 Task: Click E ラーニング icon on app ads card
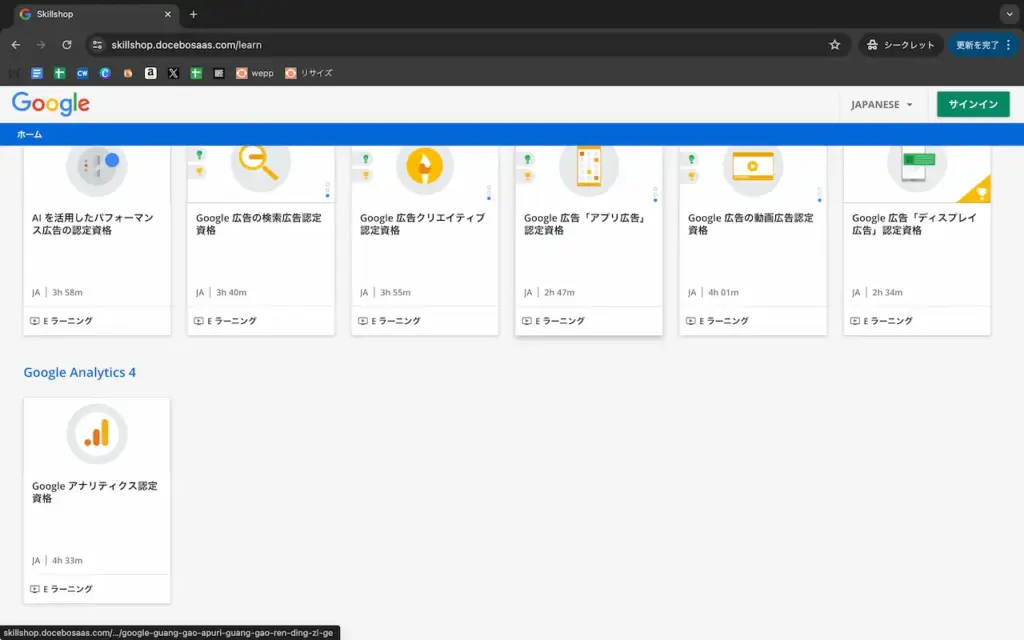coord(526,321)
